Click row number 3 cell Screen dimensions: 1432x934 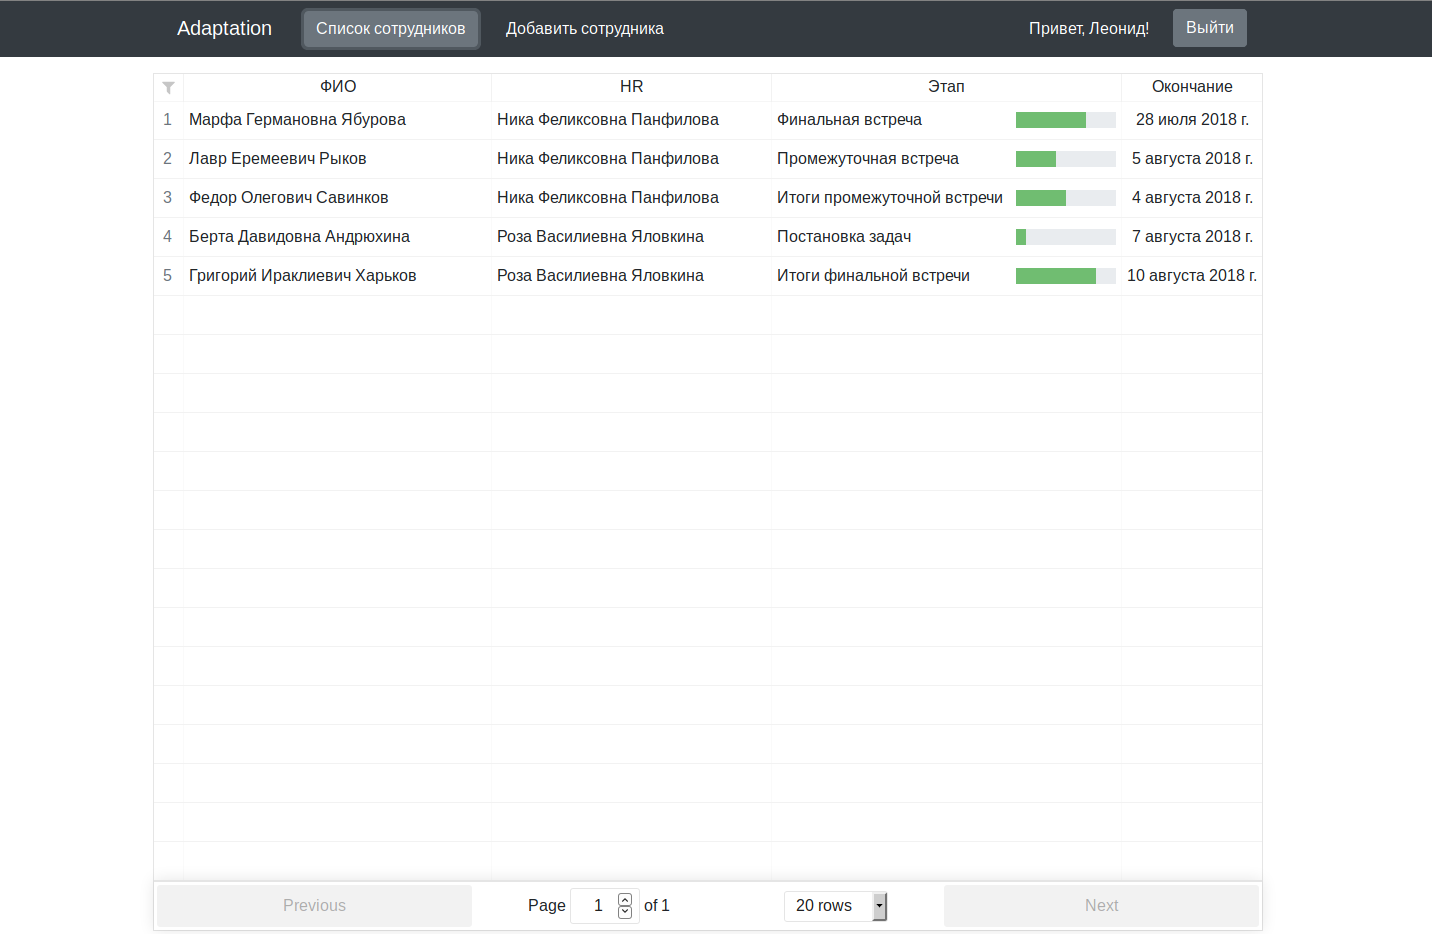click(x=168, y=198)
